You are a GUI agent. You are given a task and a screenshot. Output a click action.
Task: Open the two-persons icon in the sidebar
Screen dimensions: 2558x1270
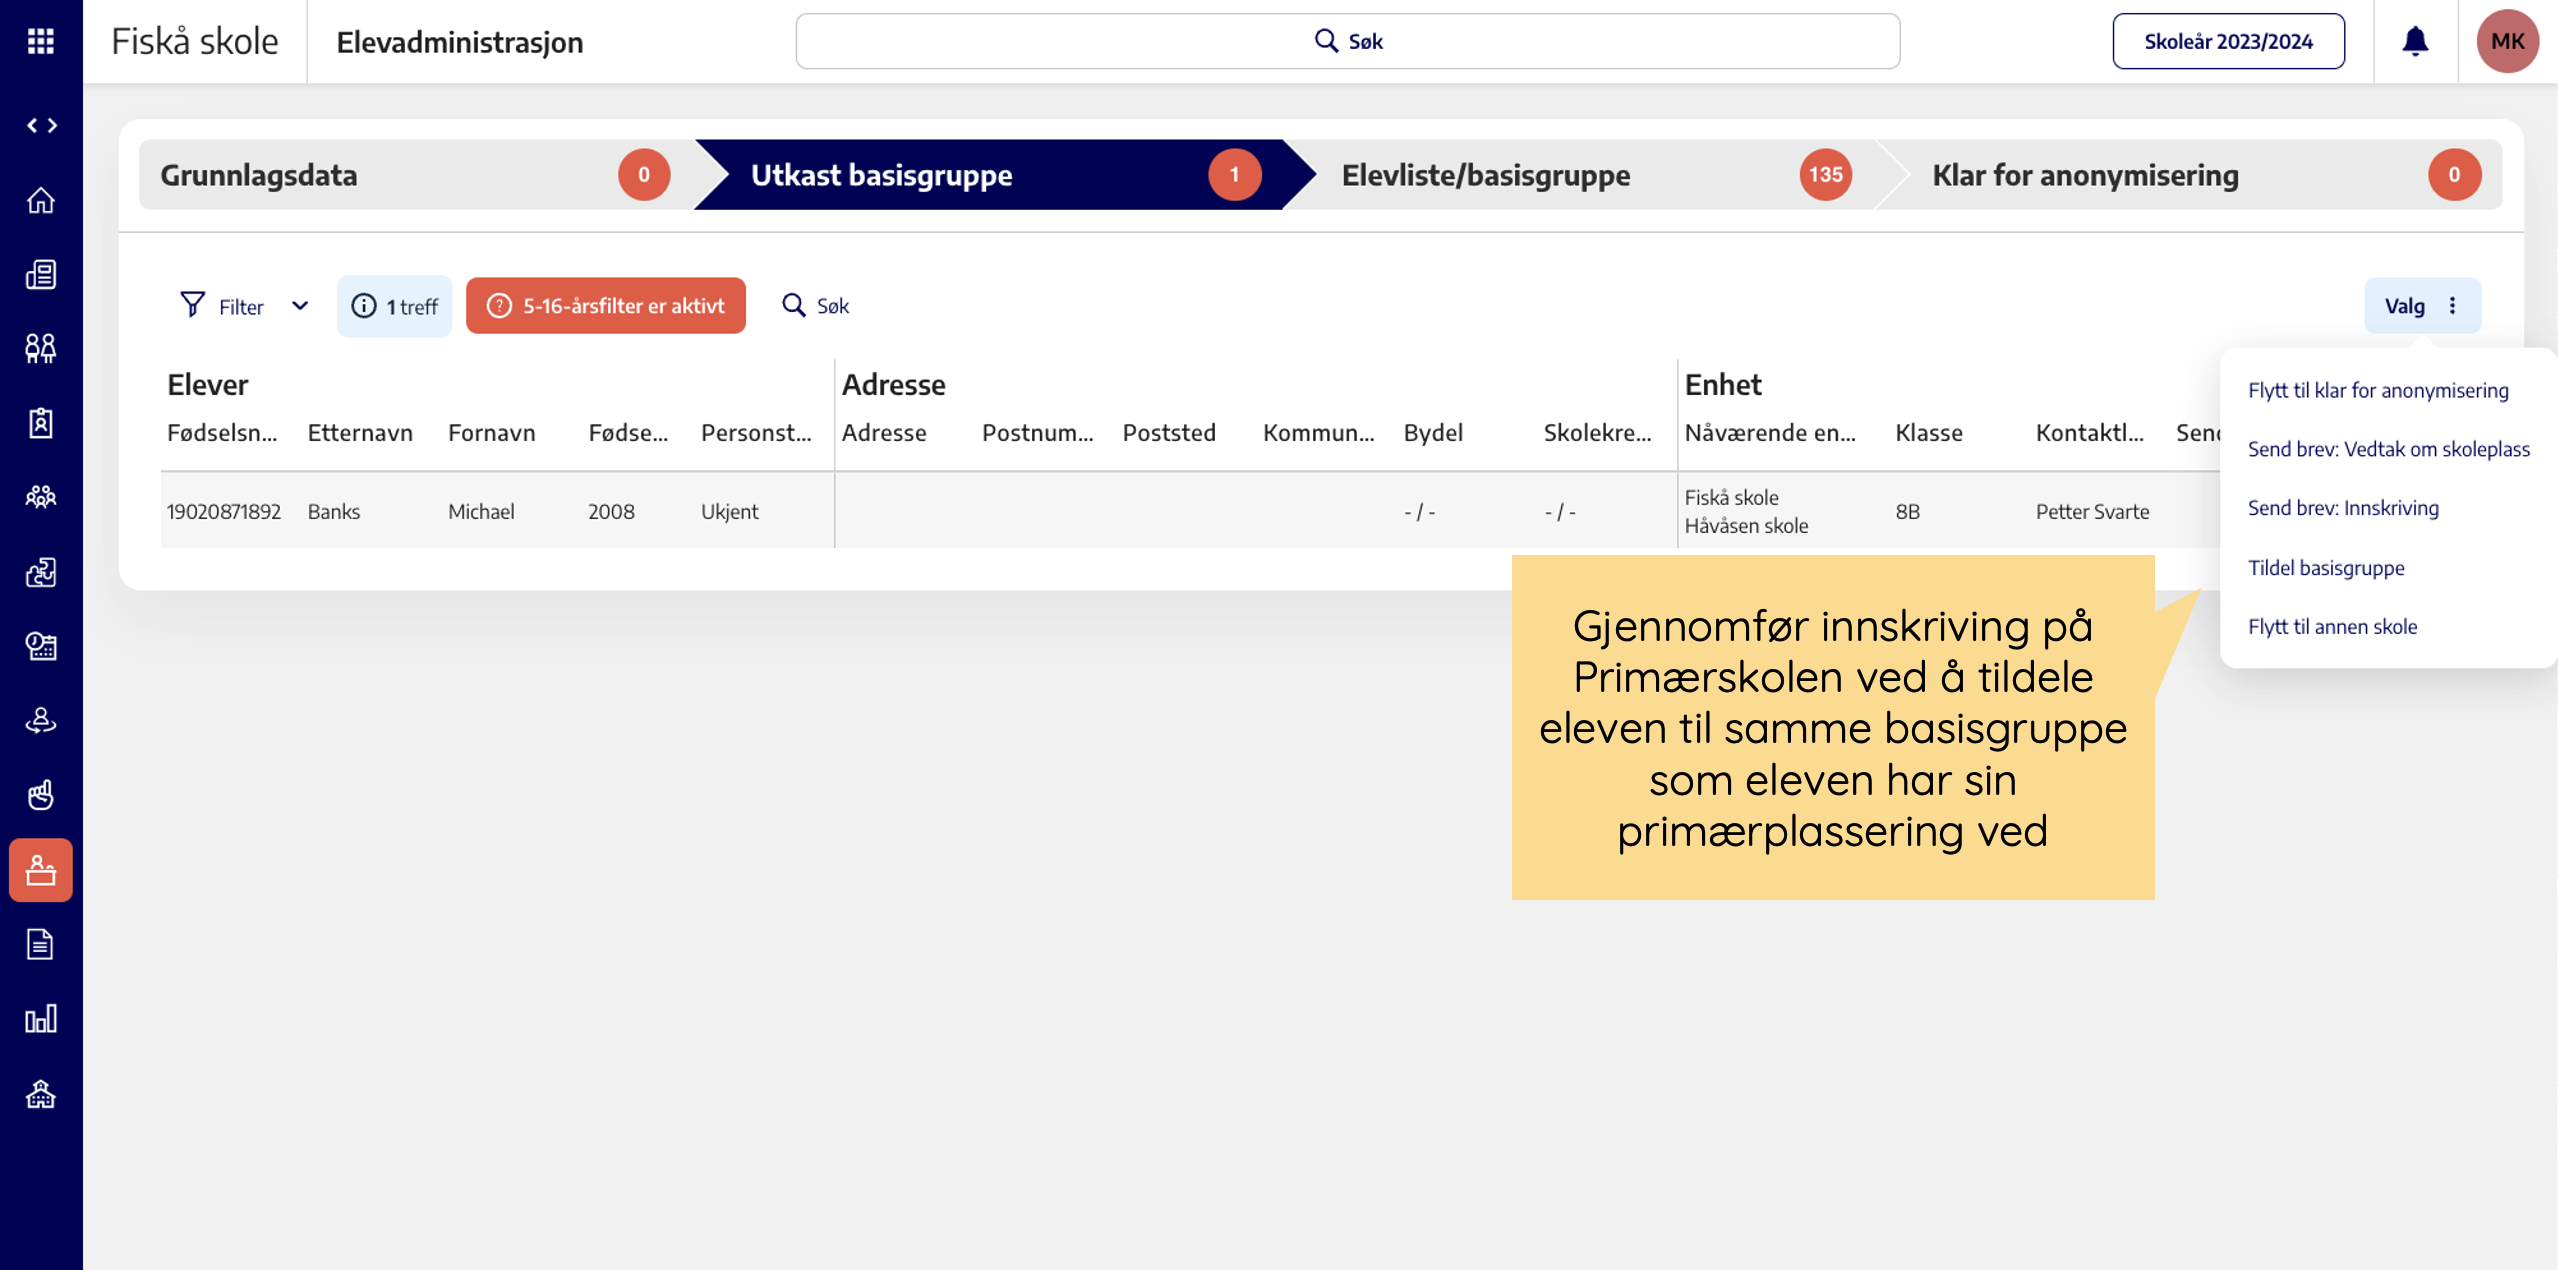pyautogui.click(x=41, y=348)
